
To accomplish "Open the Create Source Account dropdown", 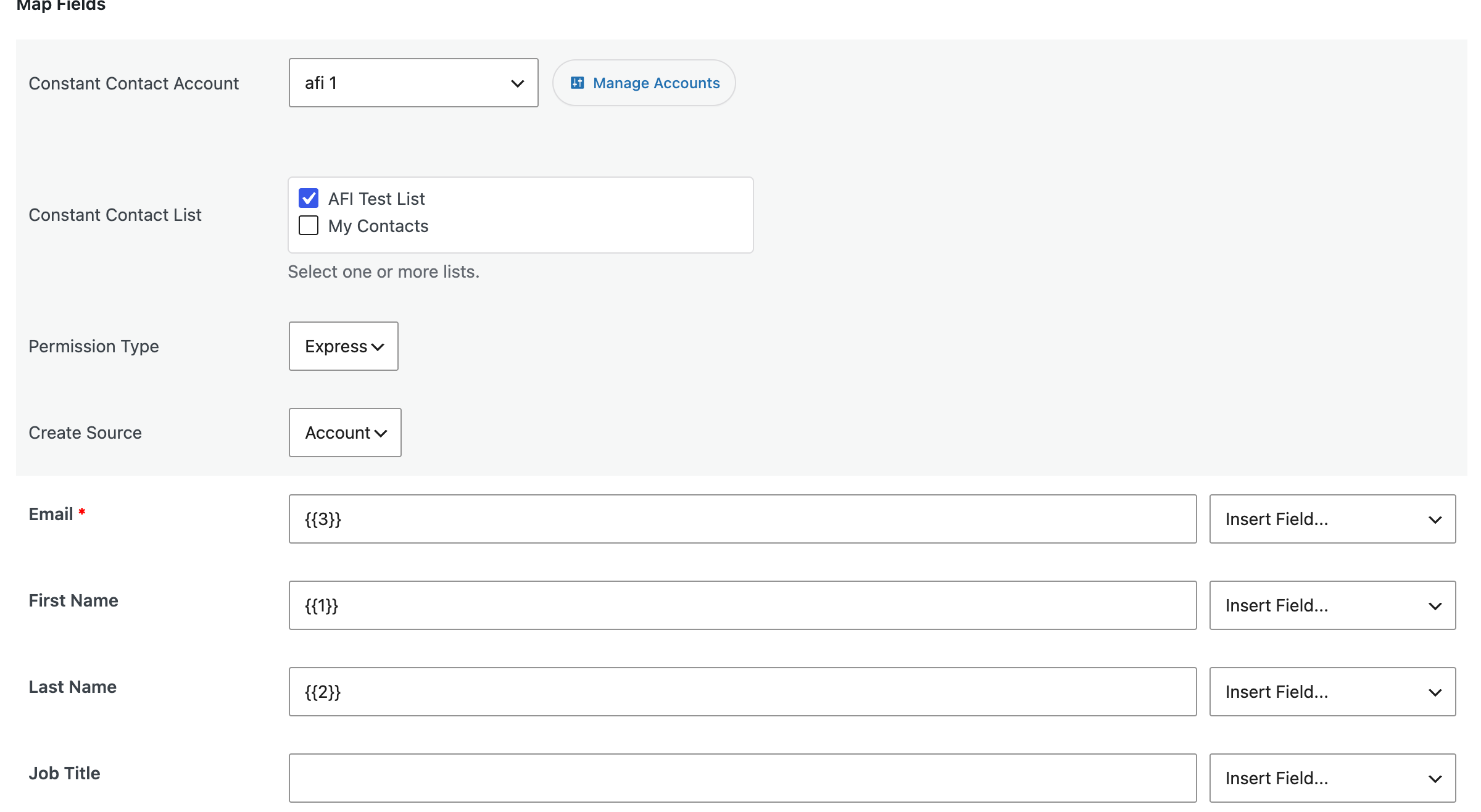I will (x=345, y=432).
